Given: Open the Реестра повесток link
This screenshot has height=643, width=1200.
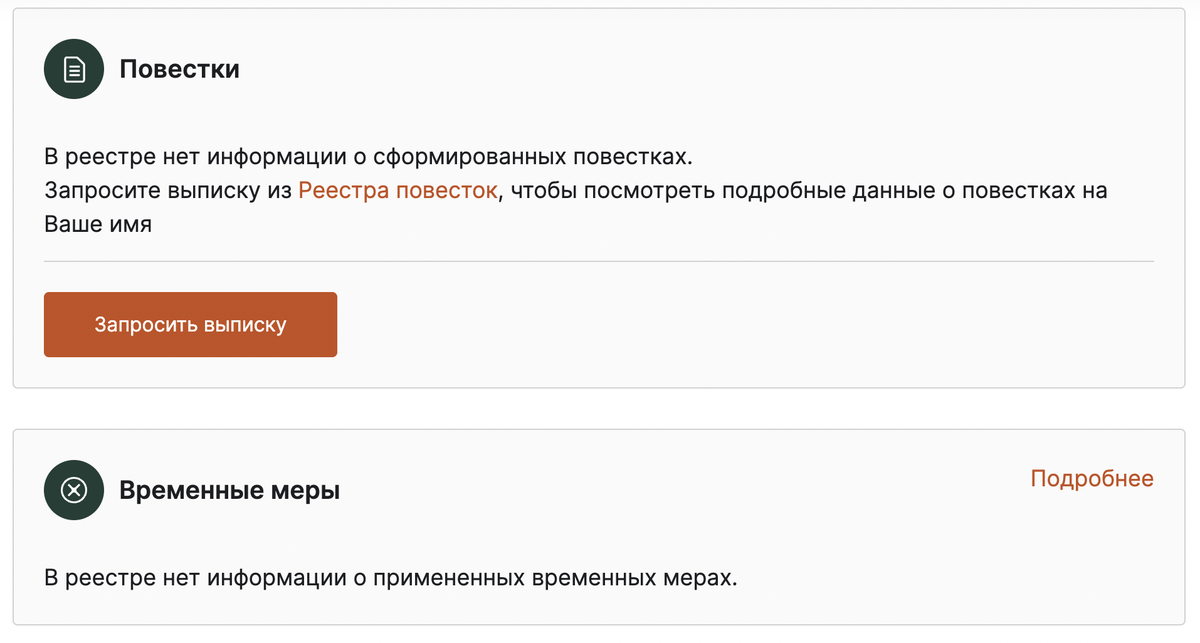Looking at the screenshot, I should point(397,190).
